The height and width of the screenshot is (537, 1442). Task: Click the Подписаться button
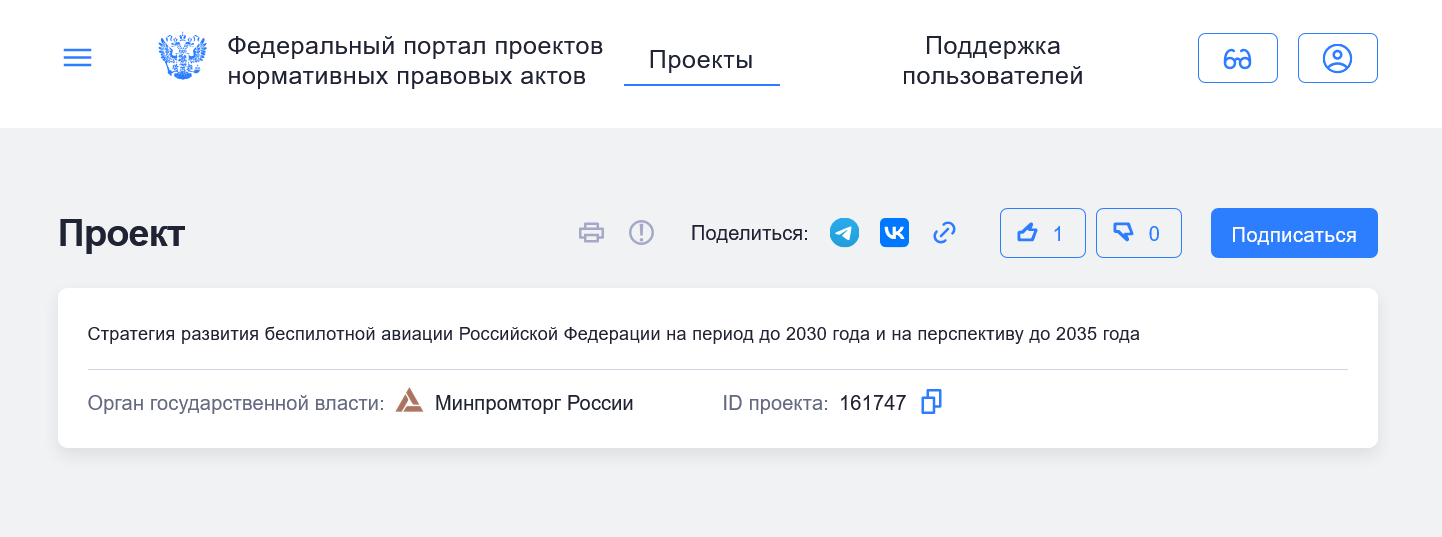click(x=1293, y=234)
